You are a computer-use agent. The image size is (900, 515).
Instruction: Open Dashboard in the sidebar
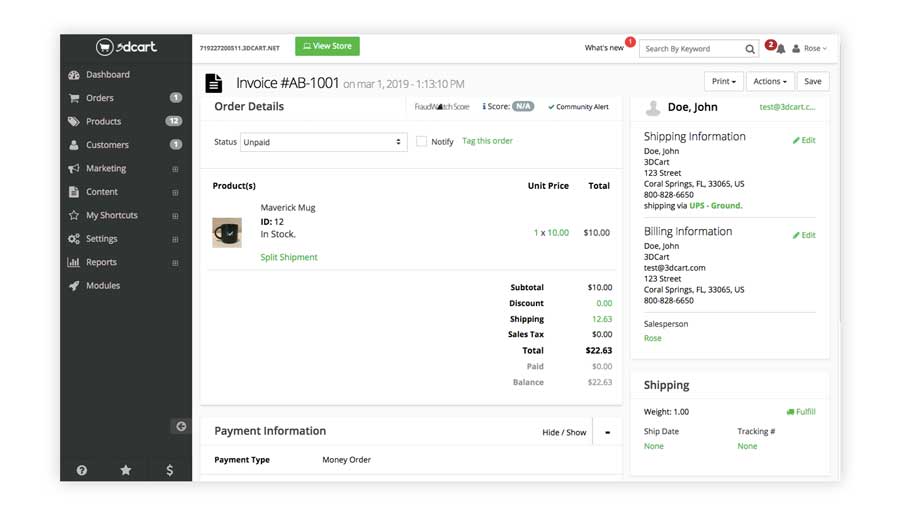(x=107, y=75)
